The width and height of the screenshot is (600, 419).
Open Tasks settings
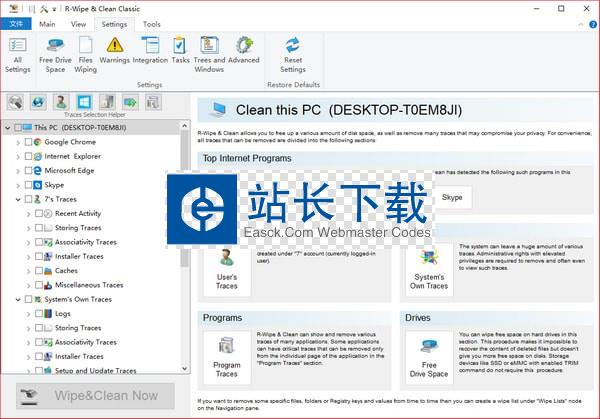(x=180, y=51)
